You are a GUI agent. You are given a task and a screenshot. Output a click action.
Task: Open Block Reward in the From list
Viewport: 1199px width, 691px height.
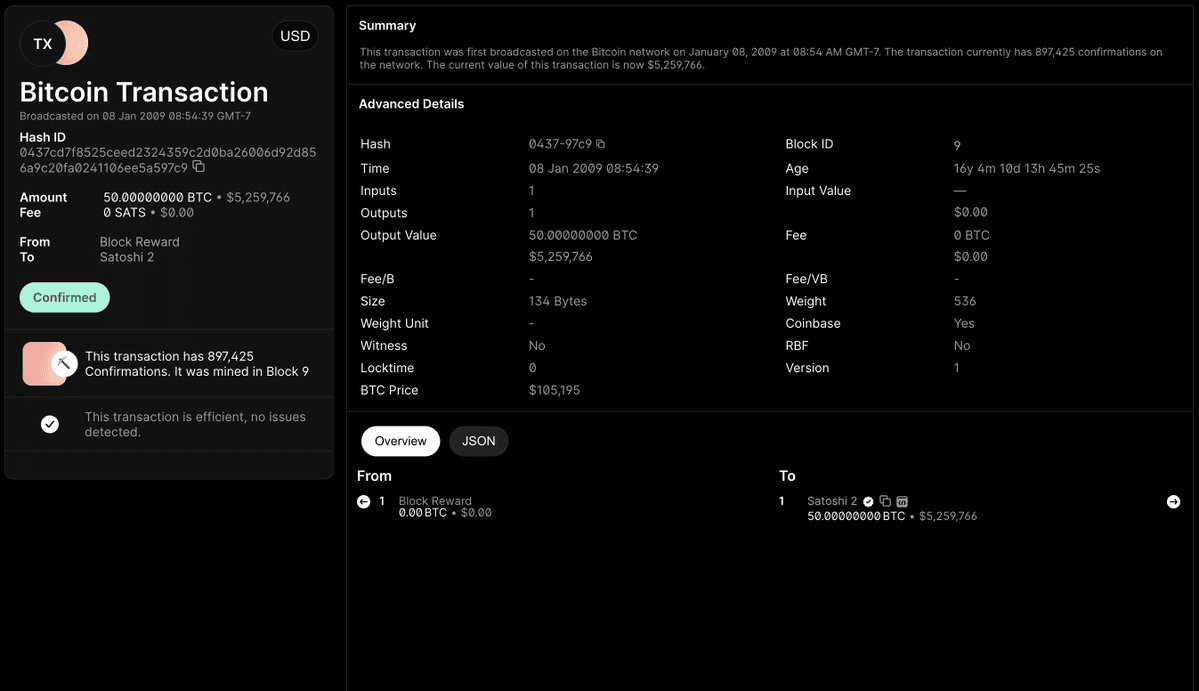point(435,501)
